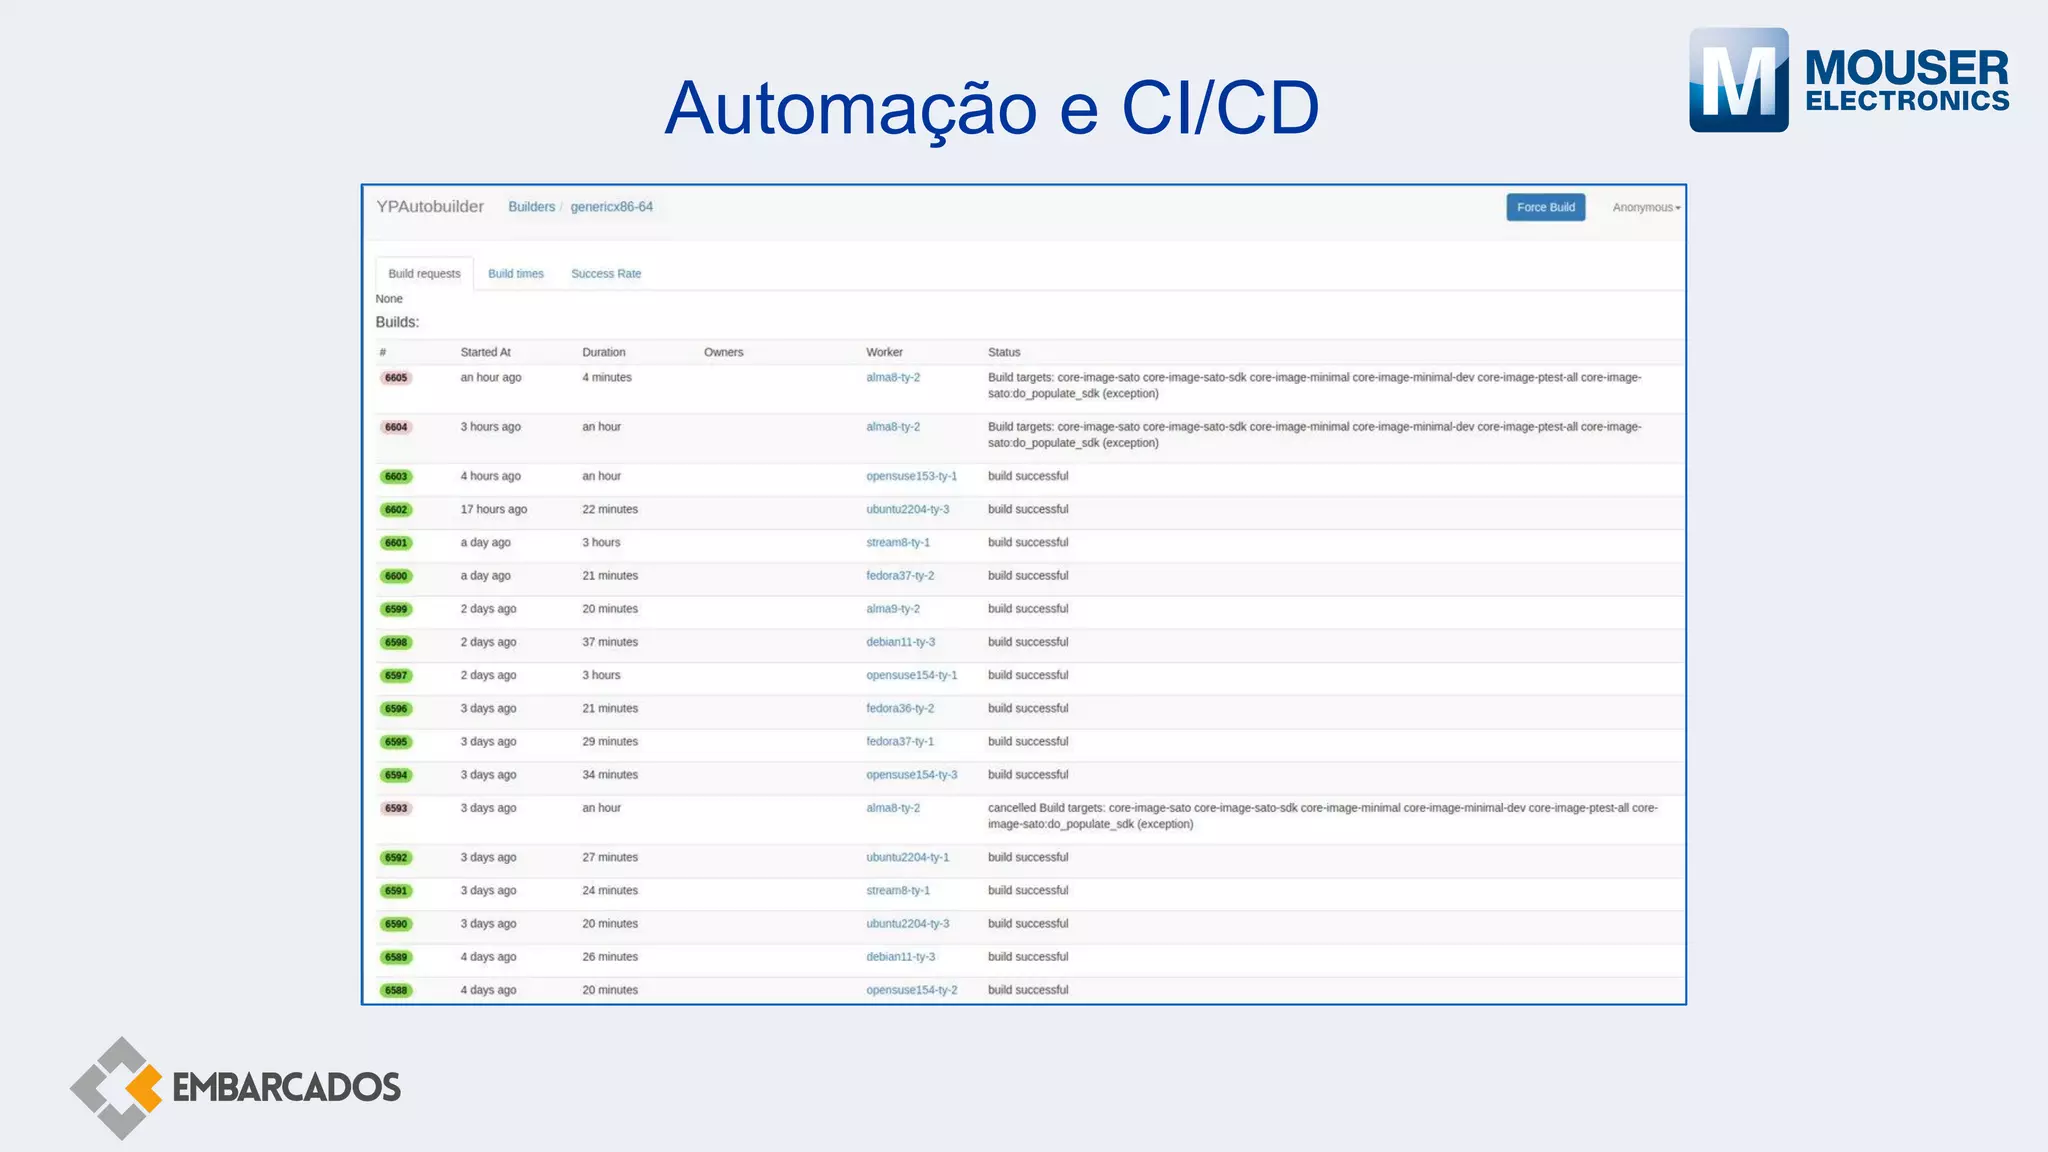Open worker stream8-ty-1 in build 6591 row
Screen dimensions: 2048x1152
[898, 890]
